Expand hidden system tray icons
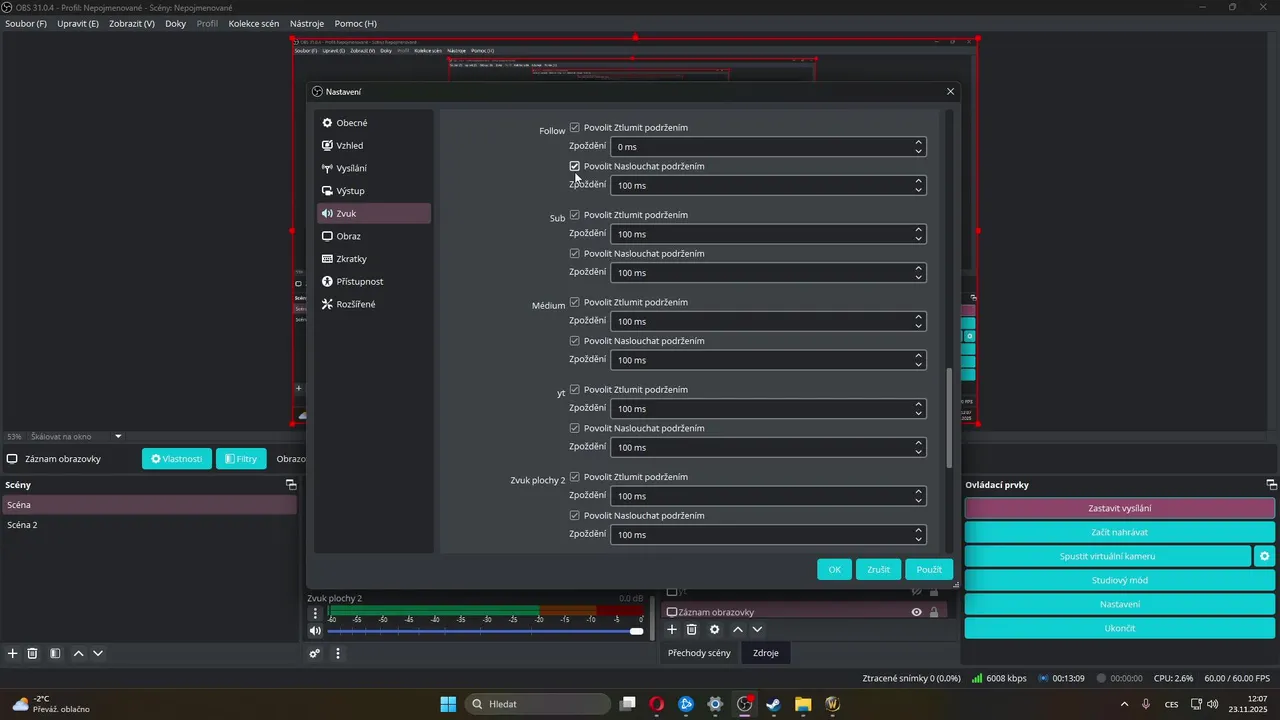1280x720 pixels. 1124,704
